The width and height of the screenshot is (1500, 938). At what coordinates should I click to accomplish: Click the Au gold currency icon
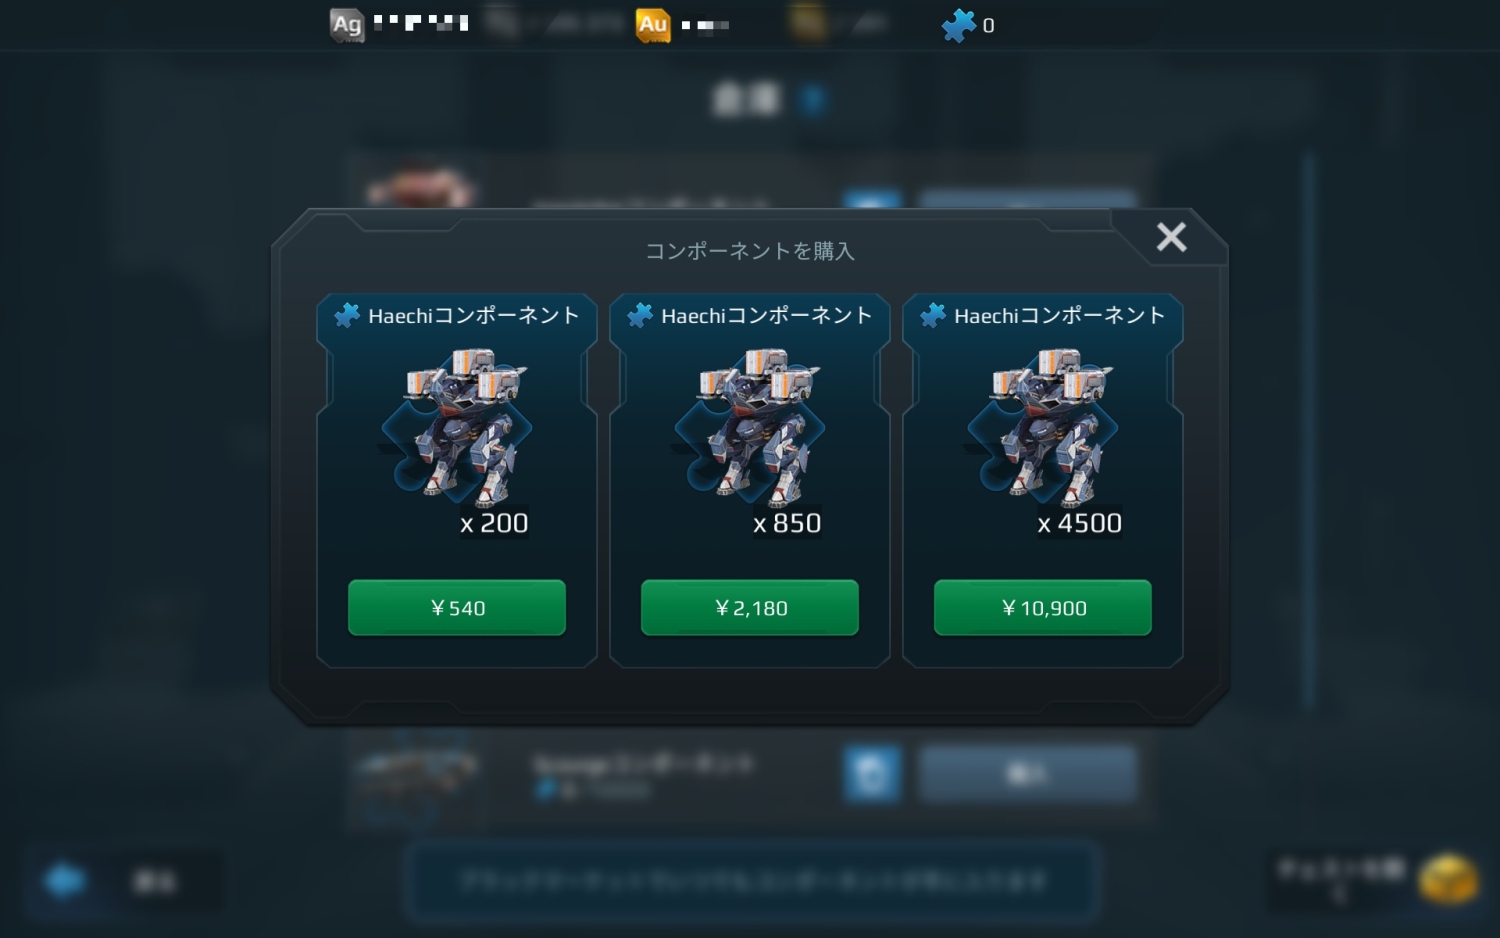652,25
